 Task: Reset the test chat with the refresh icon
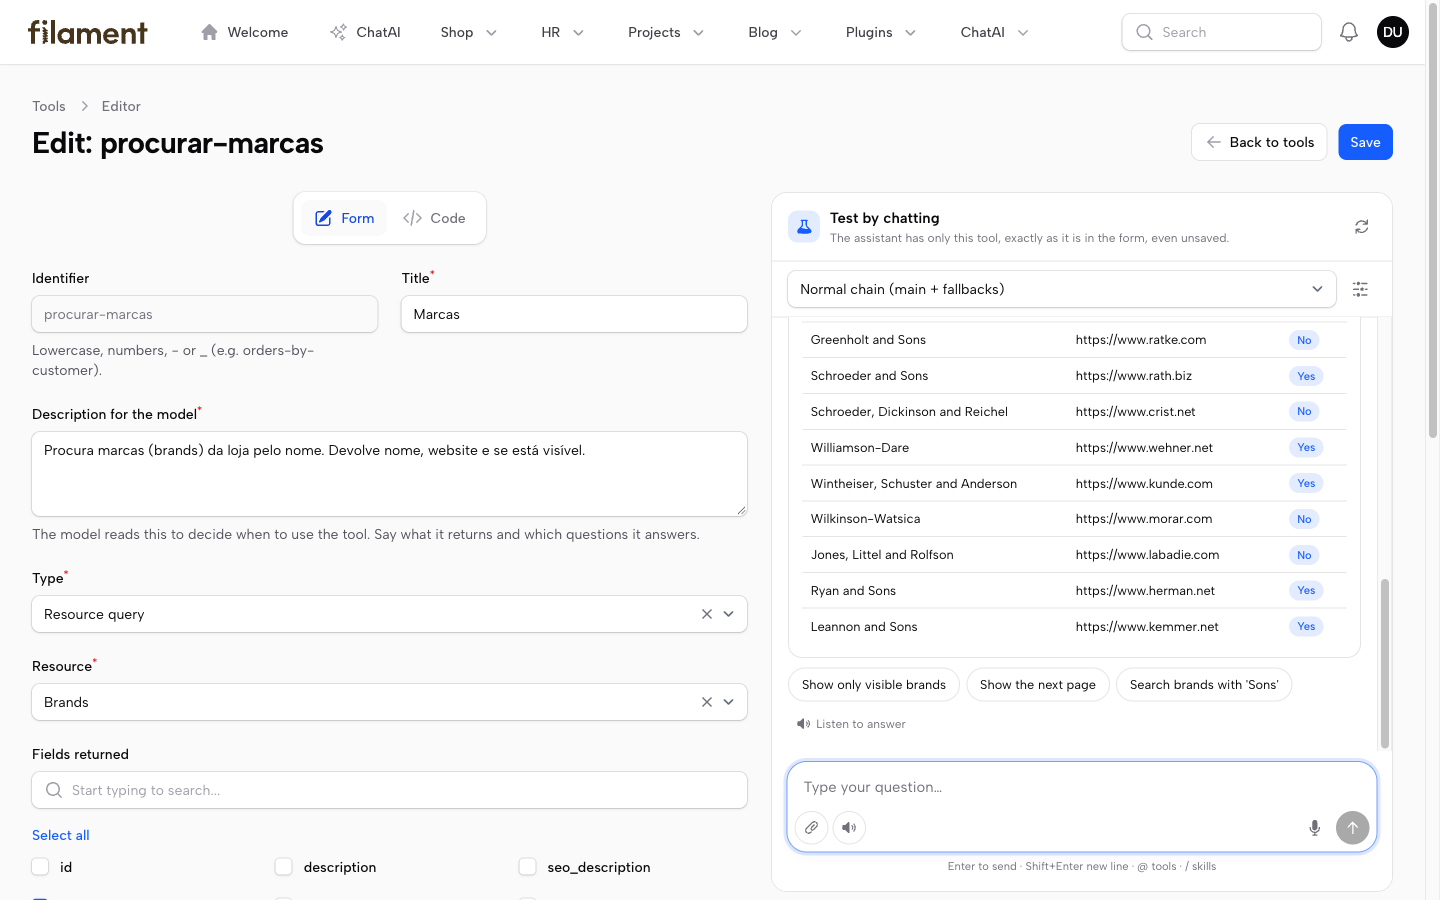click(x=1362, y=227)
